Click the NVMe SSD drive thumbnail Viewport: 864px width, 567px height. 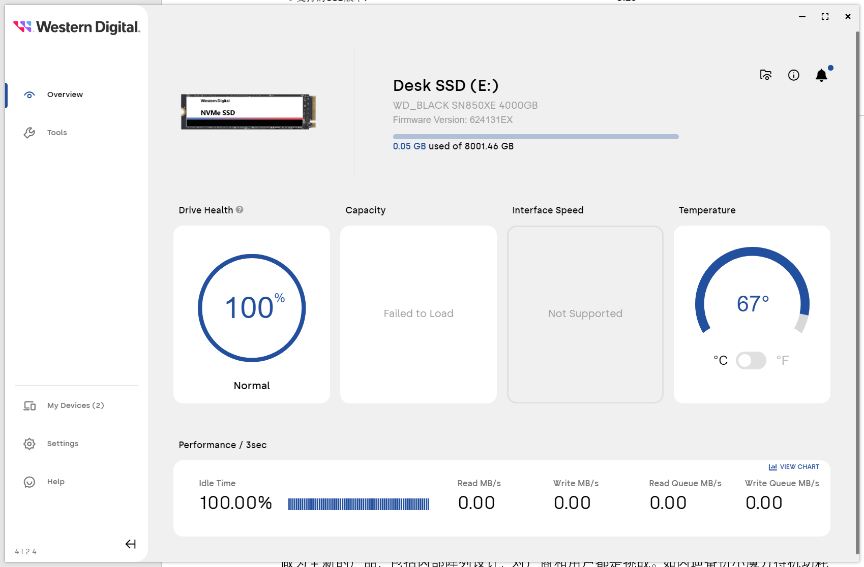click(x=249, y=112)
